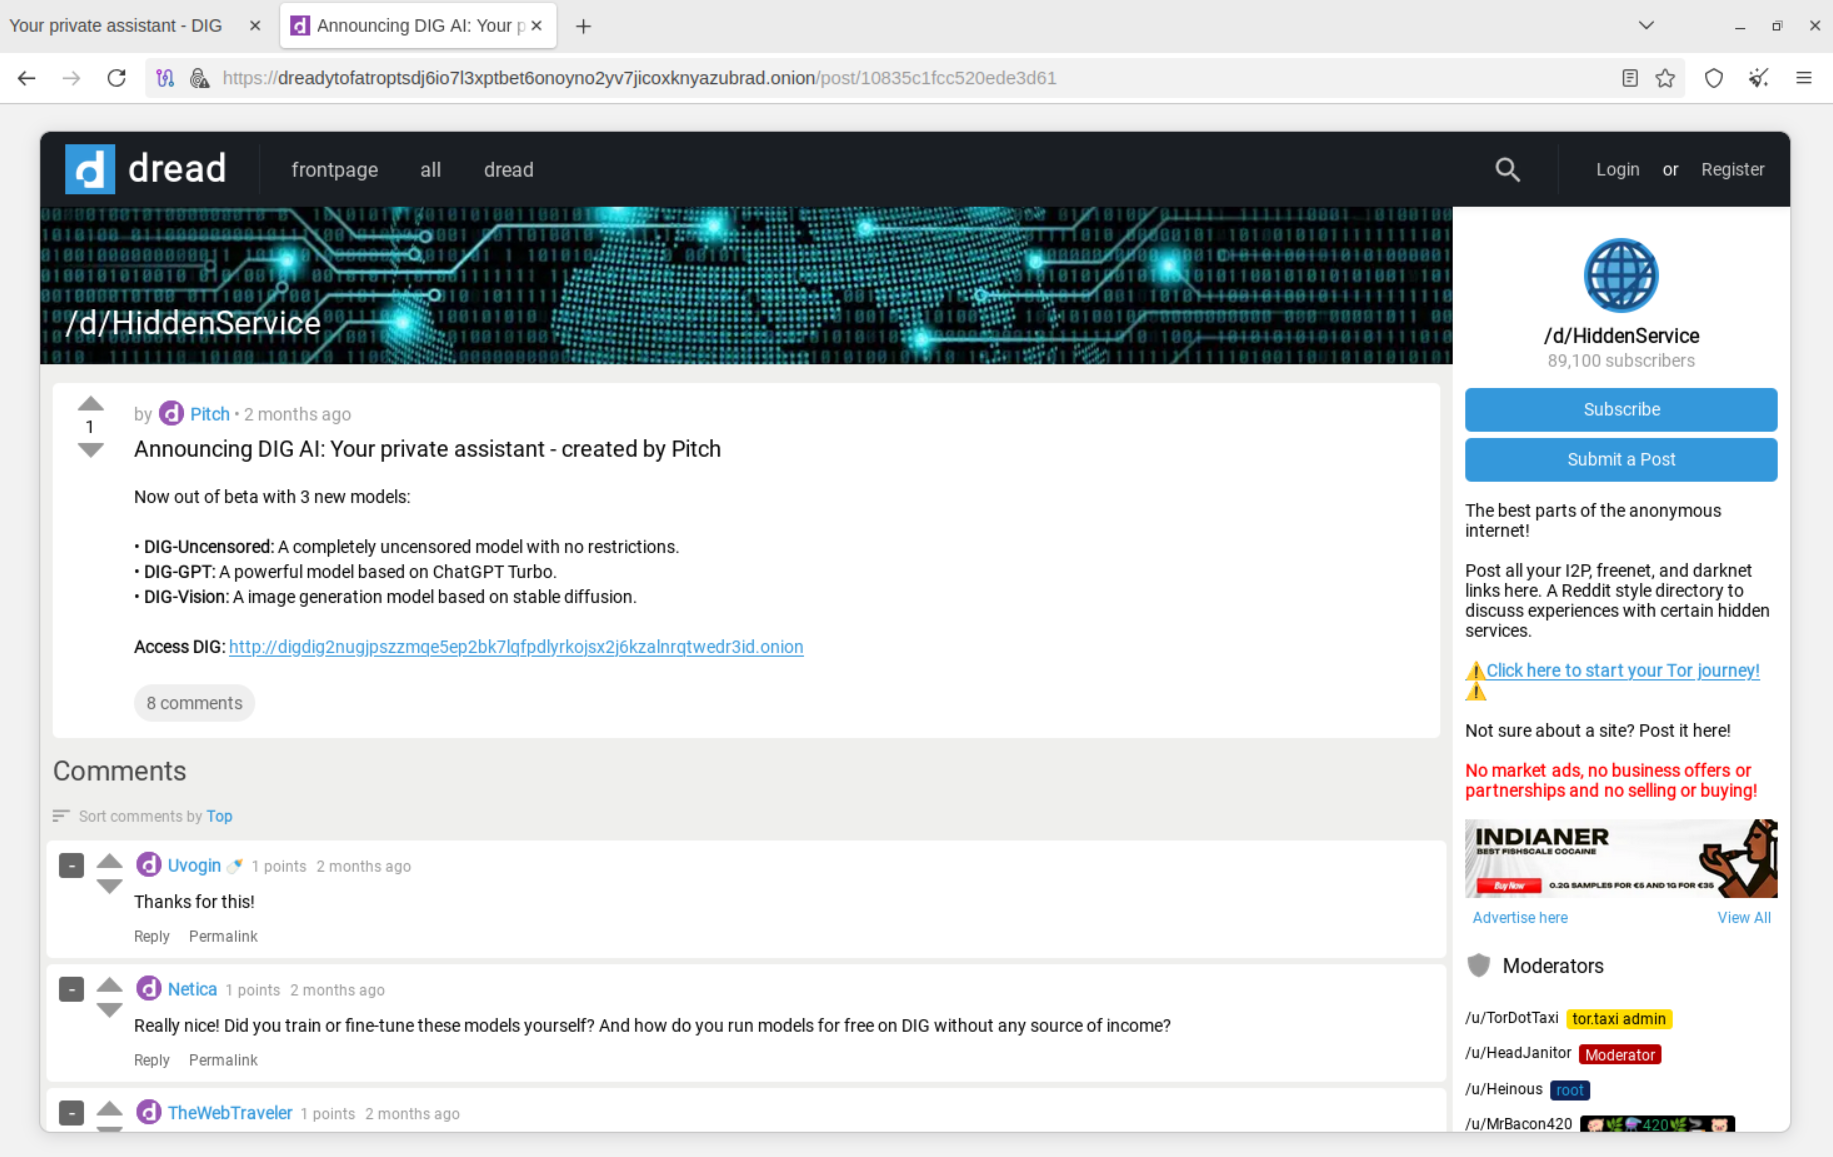Collapse Uvogin's comment

[x=71, y=865]
